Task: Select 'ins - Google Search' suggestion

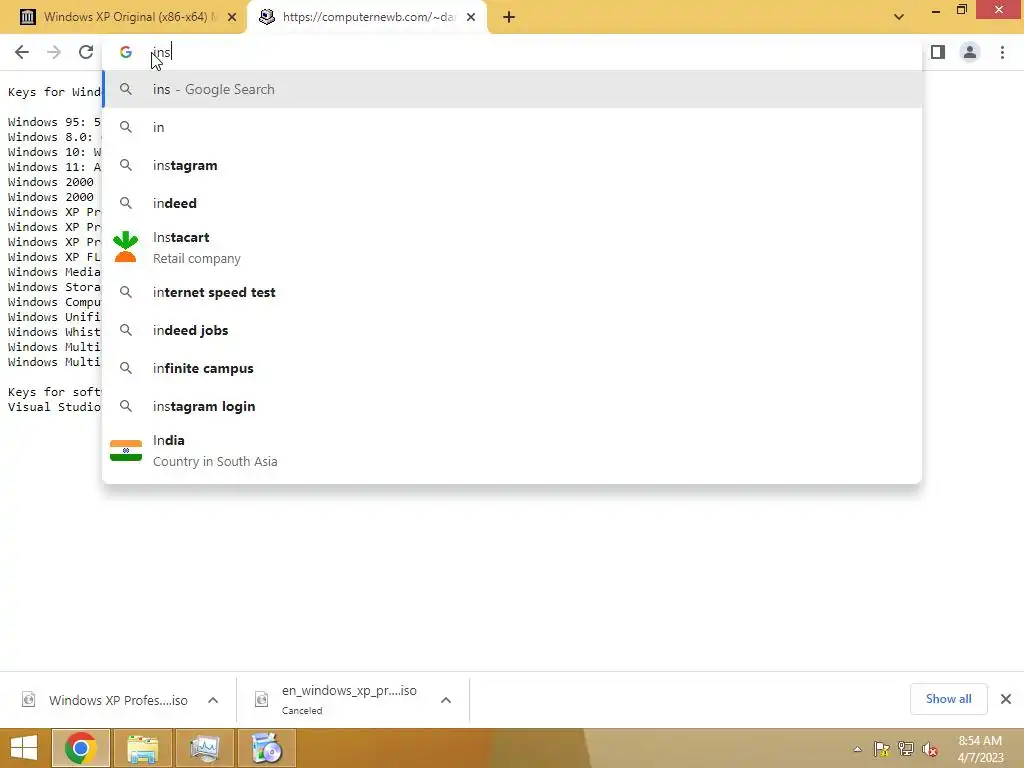Action: (513, 89)
